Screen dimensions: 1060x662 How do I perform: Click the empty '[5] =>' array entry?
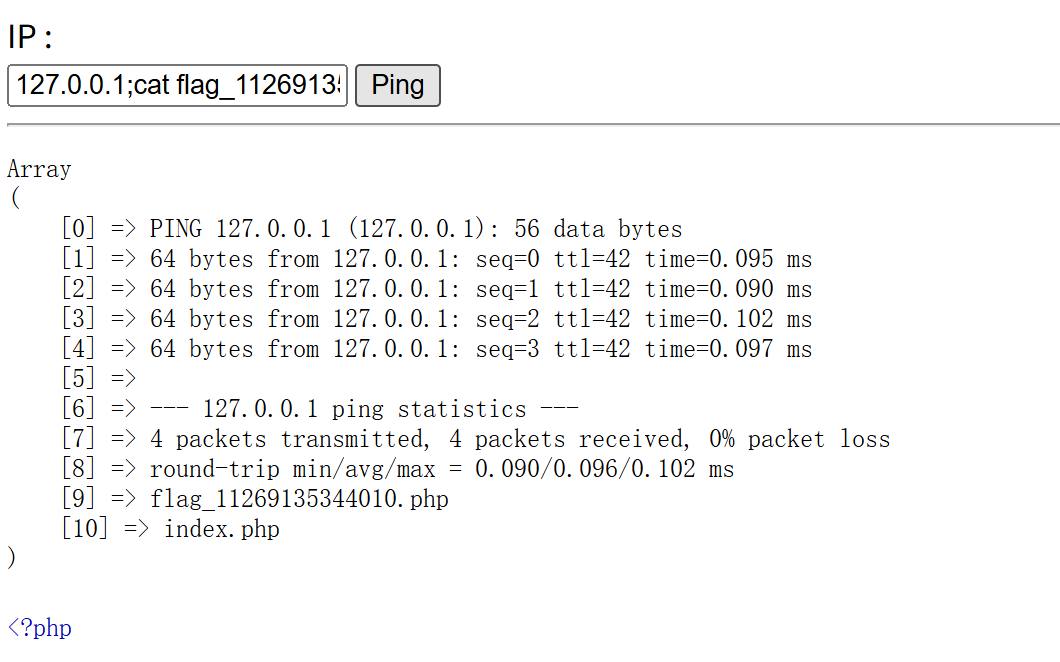[x=98, y=379]
